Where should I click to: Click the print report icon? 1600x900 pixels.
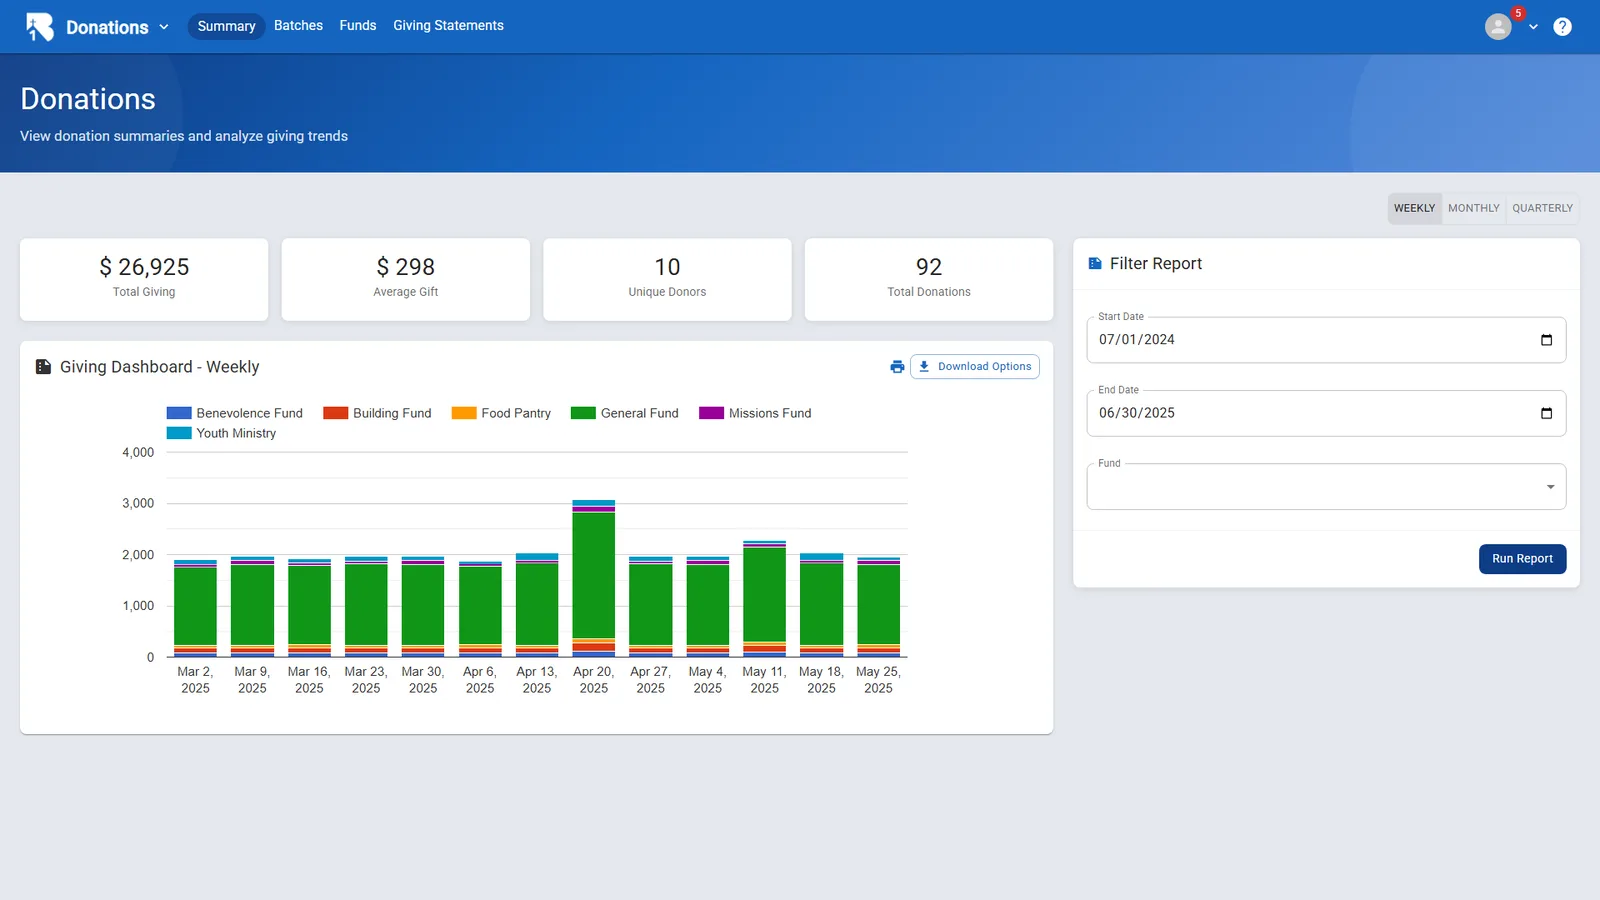point(897,367)
